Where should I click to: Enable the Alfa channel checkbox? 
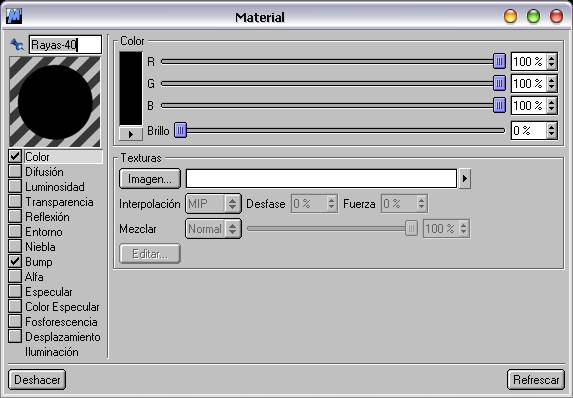15,276
